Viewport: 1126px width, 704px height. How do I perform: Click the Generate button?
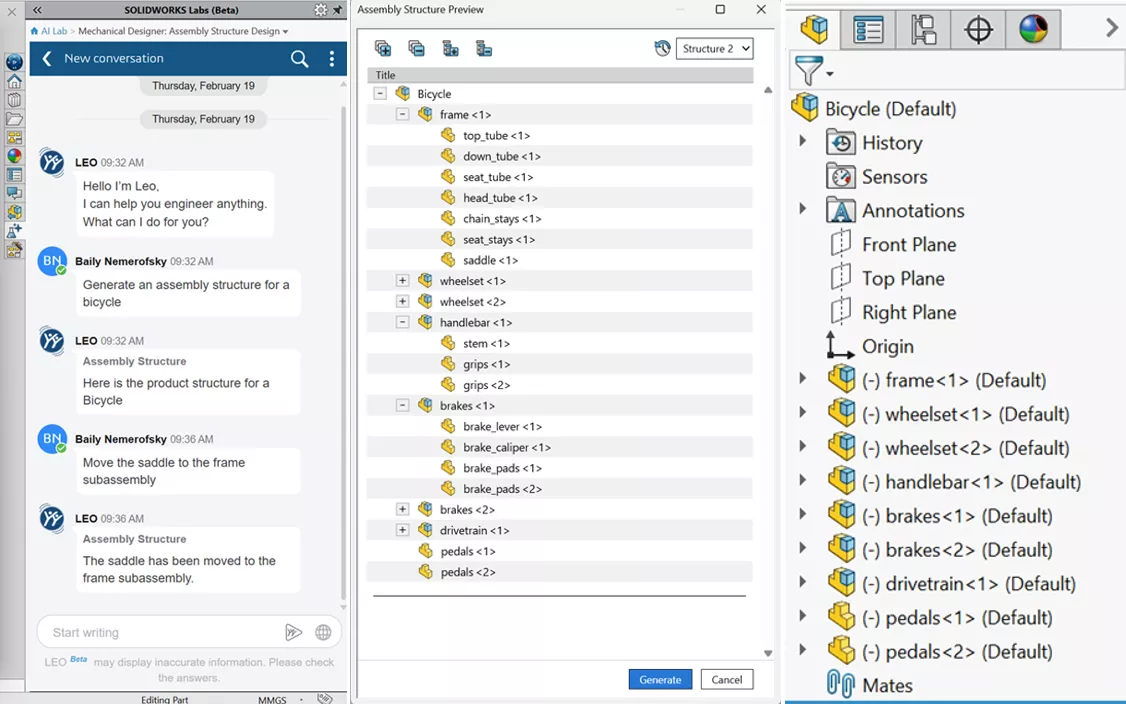(660, 679)
